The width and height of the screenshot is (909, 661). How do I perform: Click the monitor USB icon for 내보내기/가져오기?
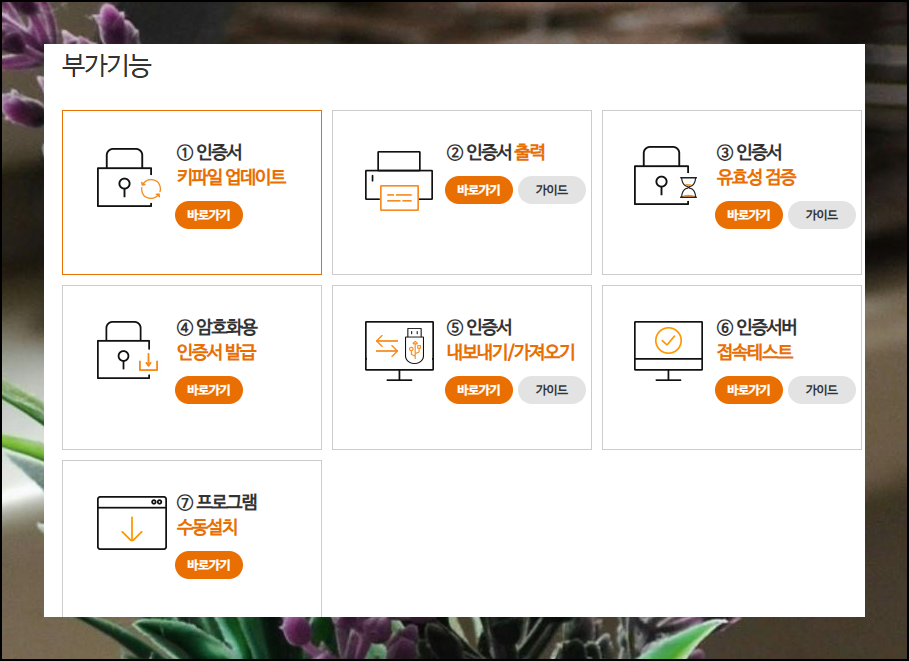click(399, 351)
